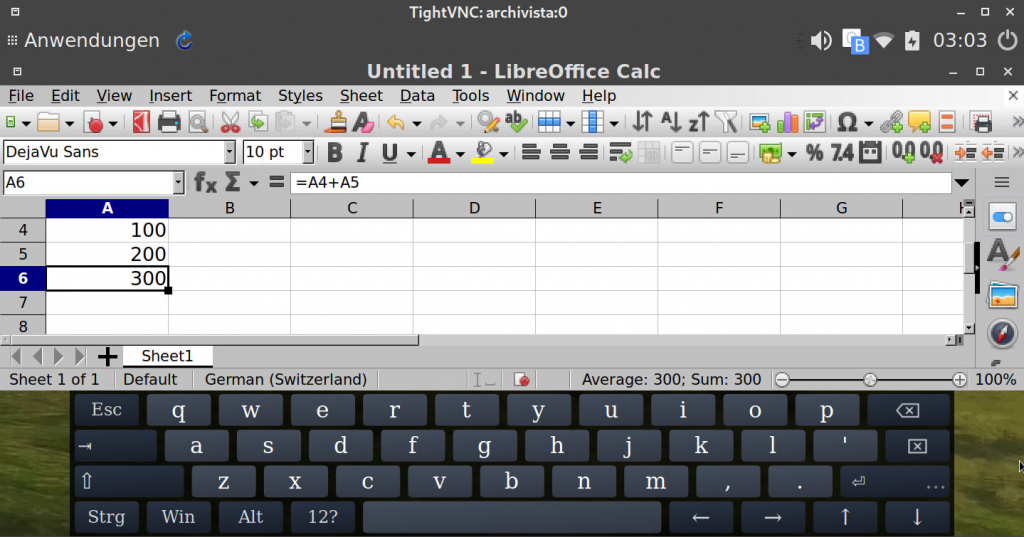The height and width of the screenshot is (537, 1024).
Task: Sort descending Z to A
Action: click(698, 122)
